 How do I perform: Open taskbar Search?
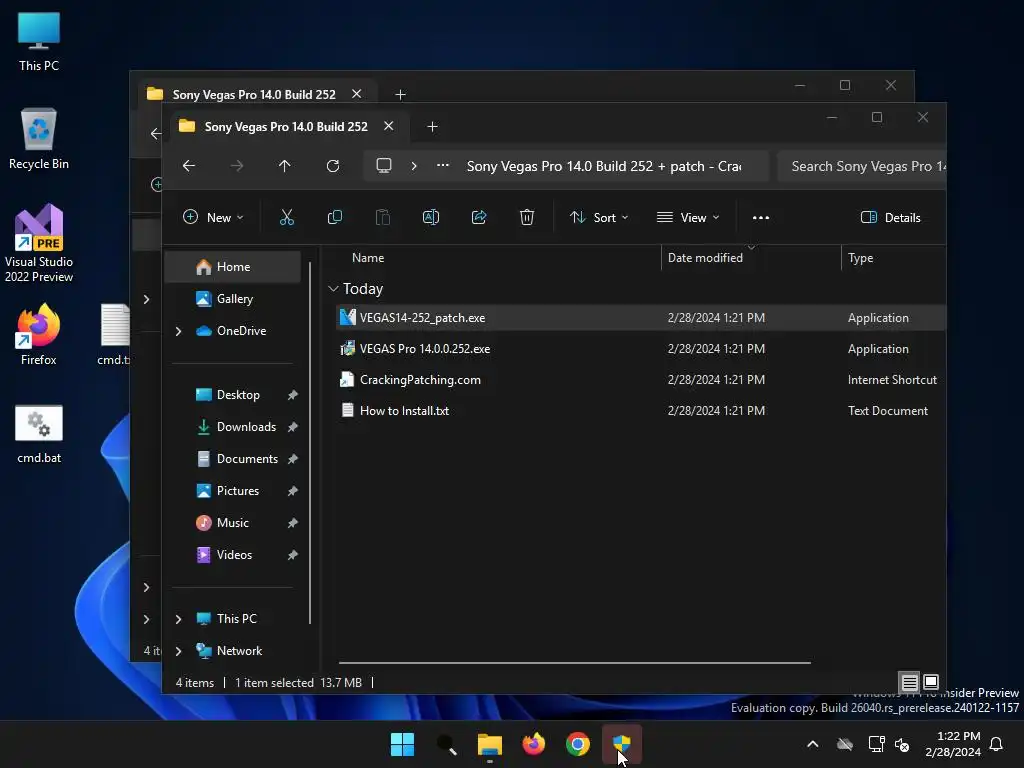point(447,744)
